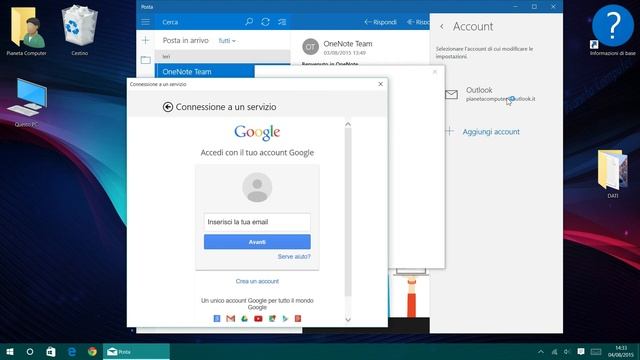Click the Posta app taskbar button
The height and width of the screenshot is (360, 640).
click(136, 351)
